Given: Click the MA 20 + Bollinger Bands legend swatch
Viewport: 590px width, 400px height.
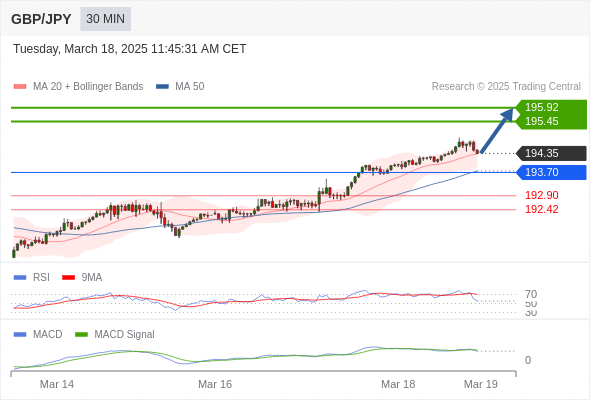Looking at the screenshot, I should [x=20, y=87].
